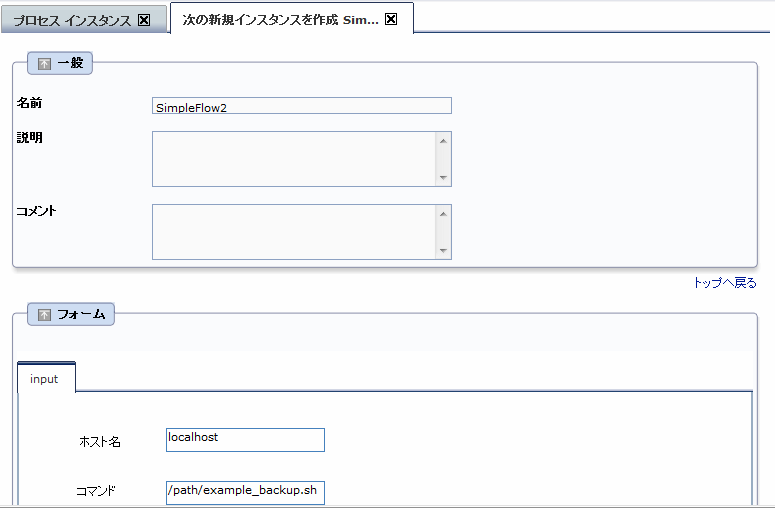
Task: Click the フォーム section header label
Action: point(82,315)
